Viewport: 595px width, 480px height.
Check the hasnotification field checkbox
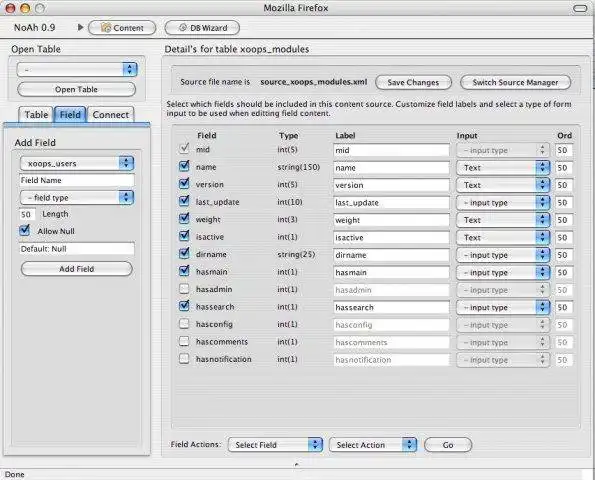184,359
